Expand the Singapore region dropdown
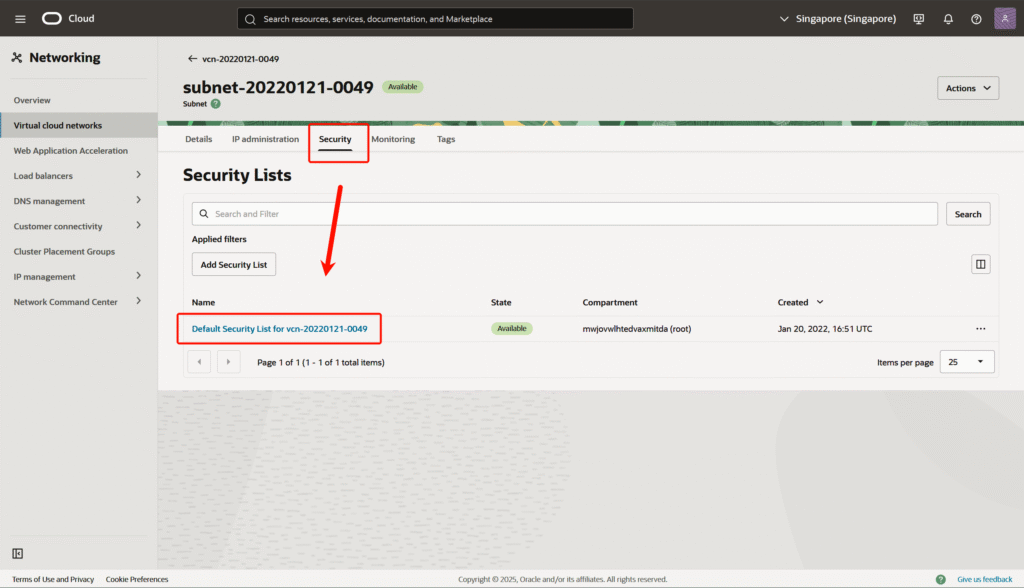 click(x=837, y=19)
